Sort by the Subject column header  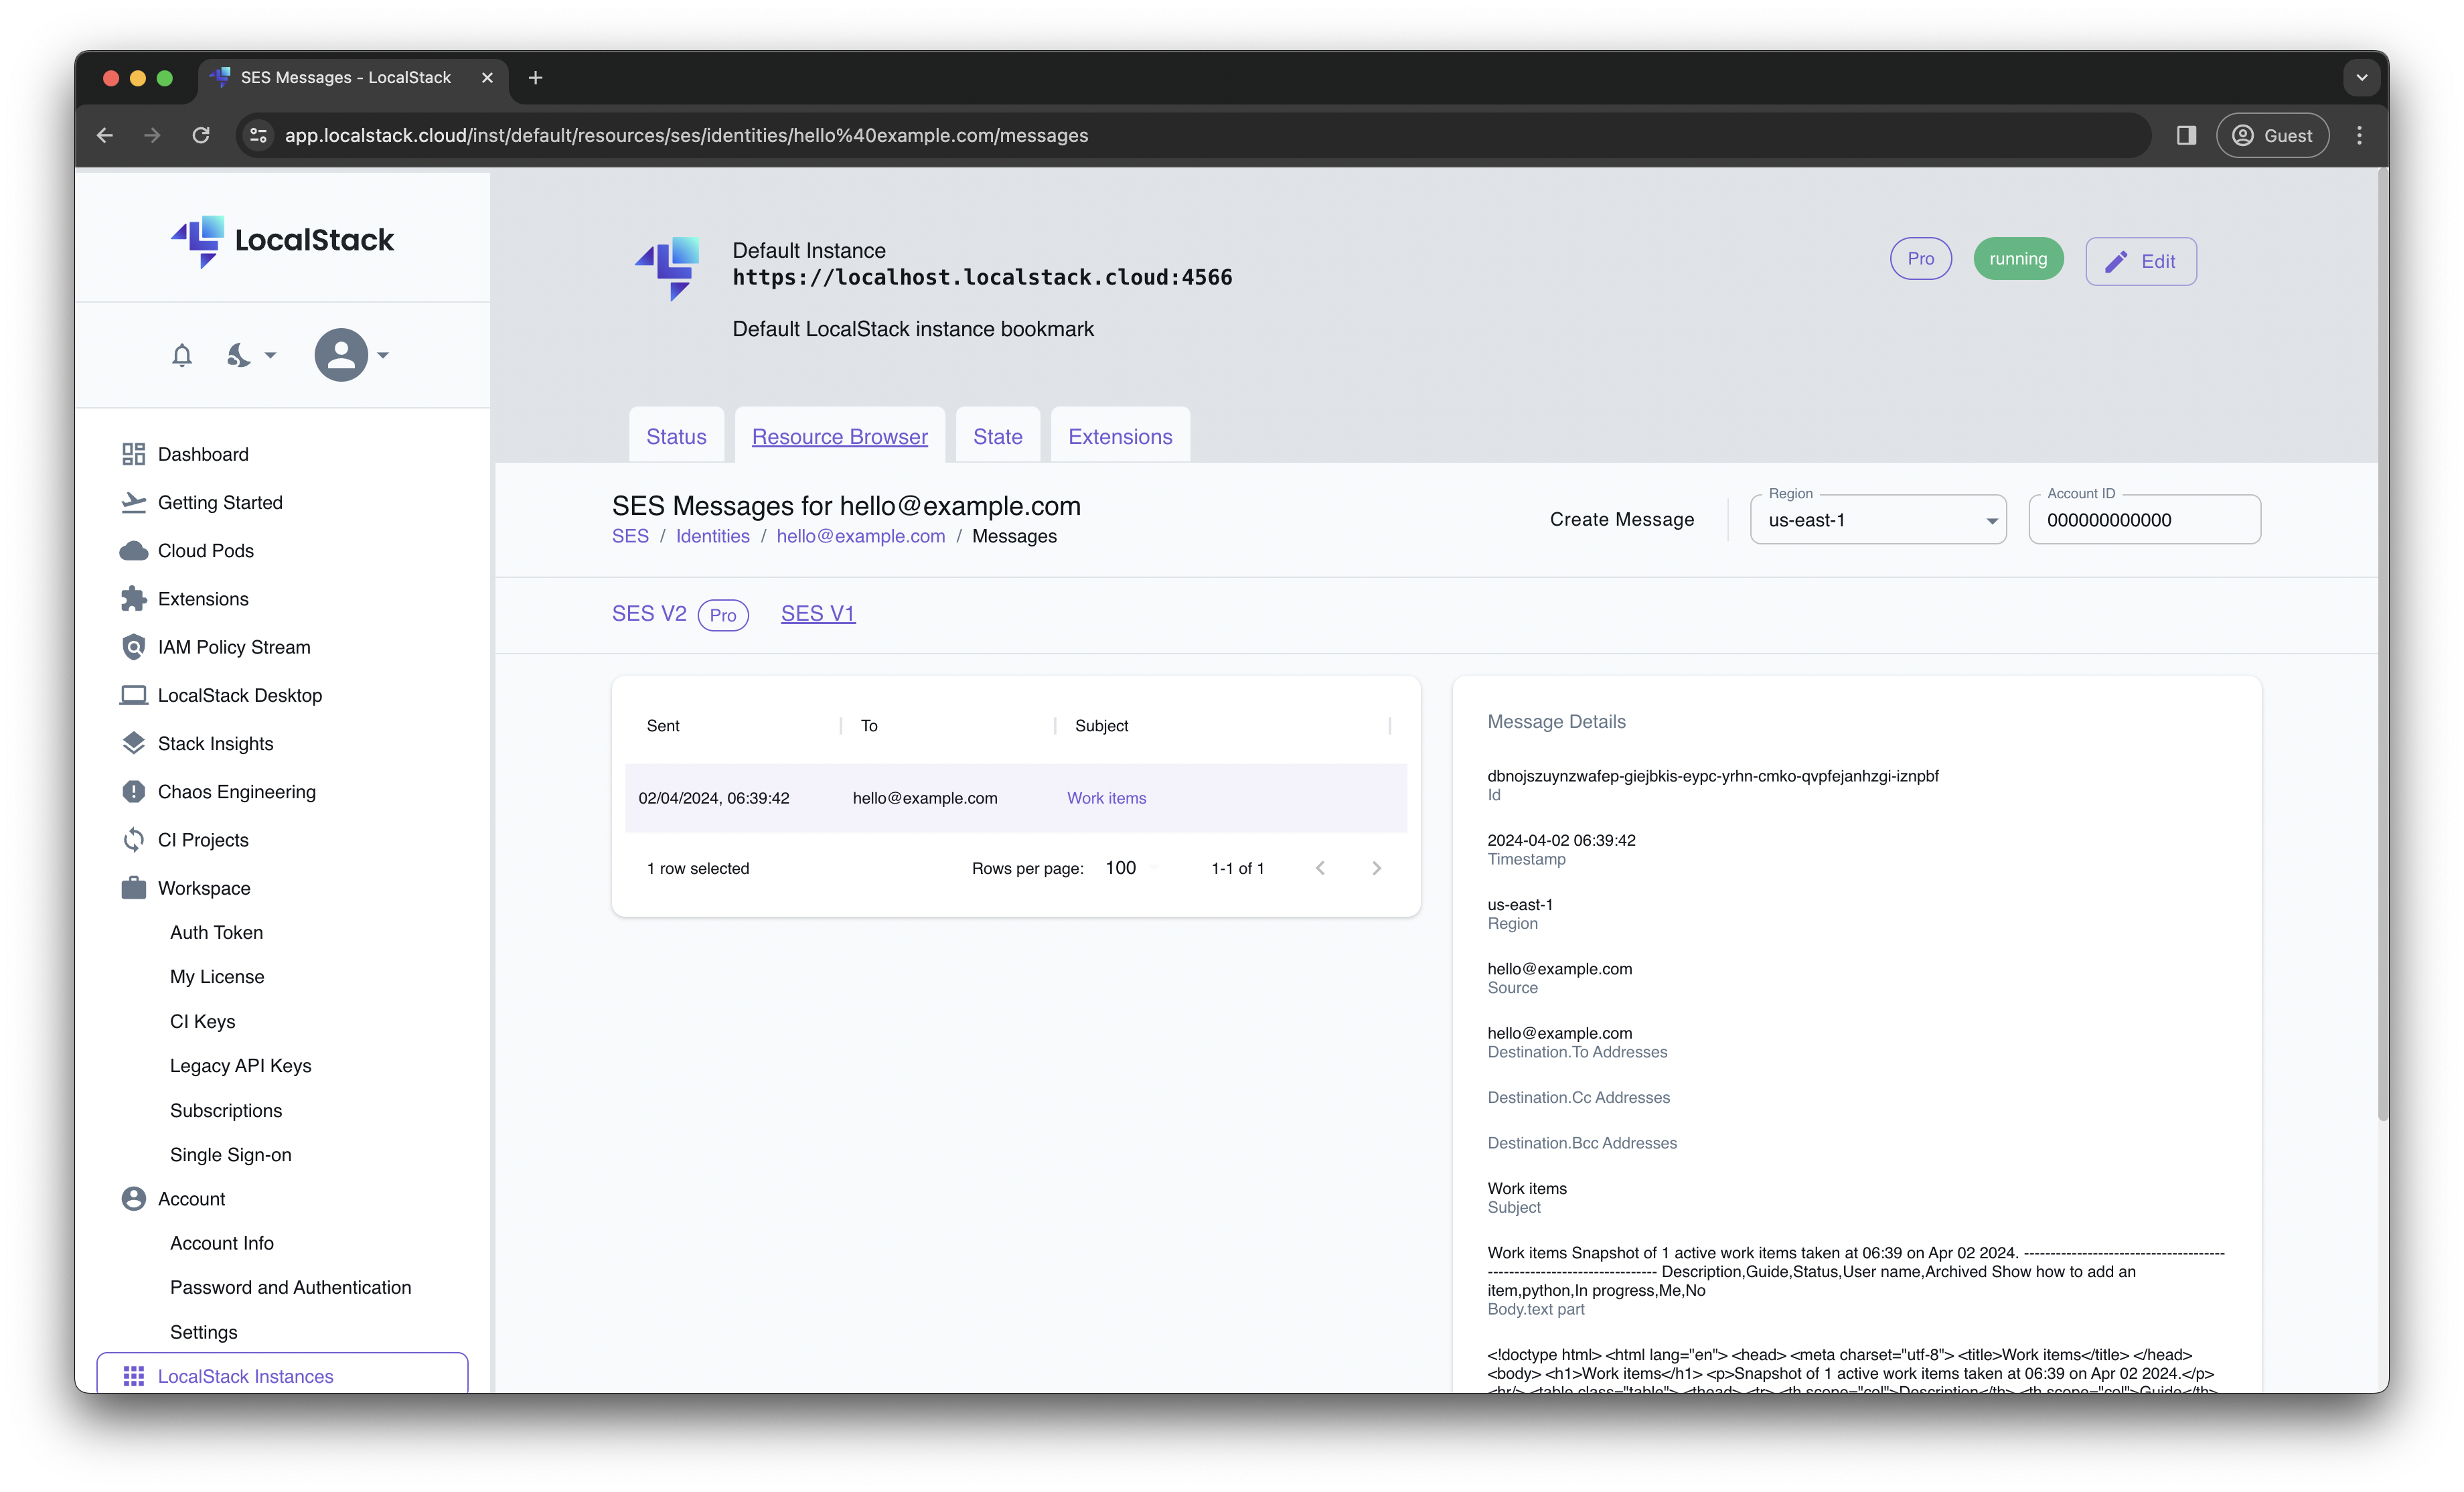click(1101, 726)
